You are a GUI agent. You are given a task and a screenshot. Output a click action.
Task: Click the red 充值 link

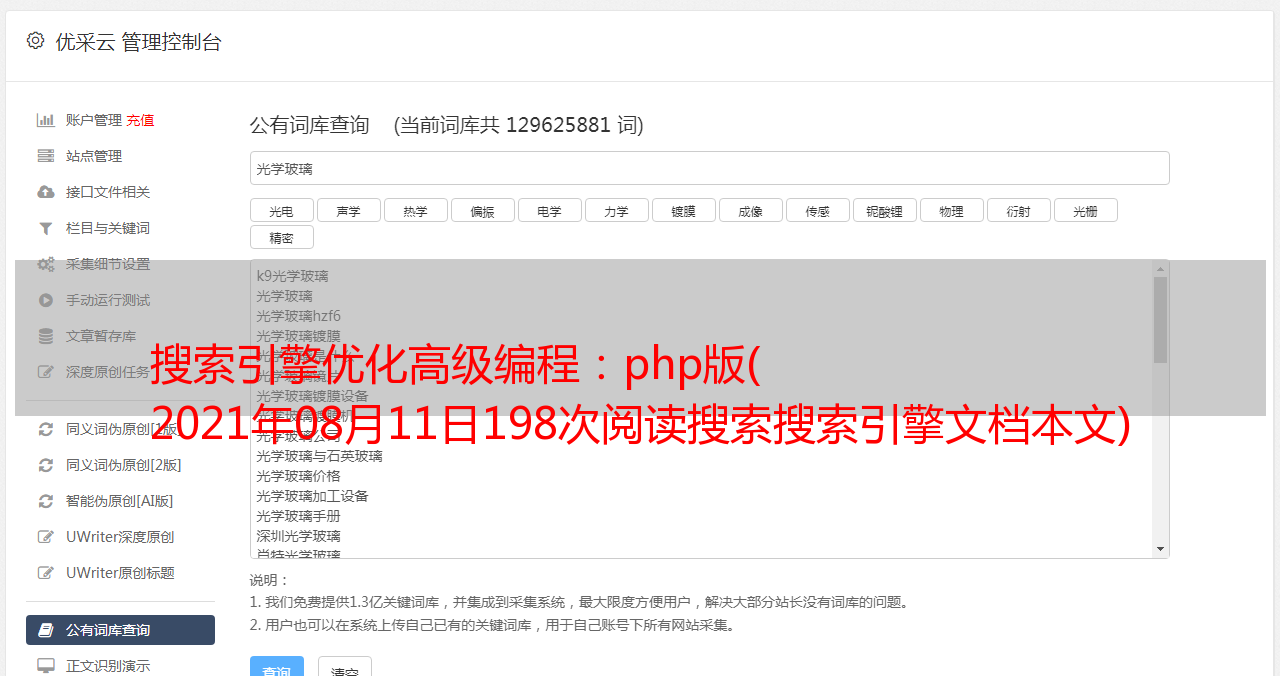pos(140,120)
